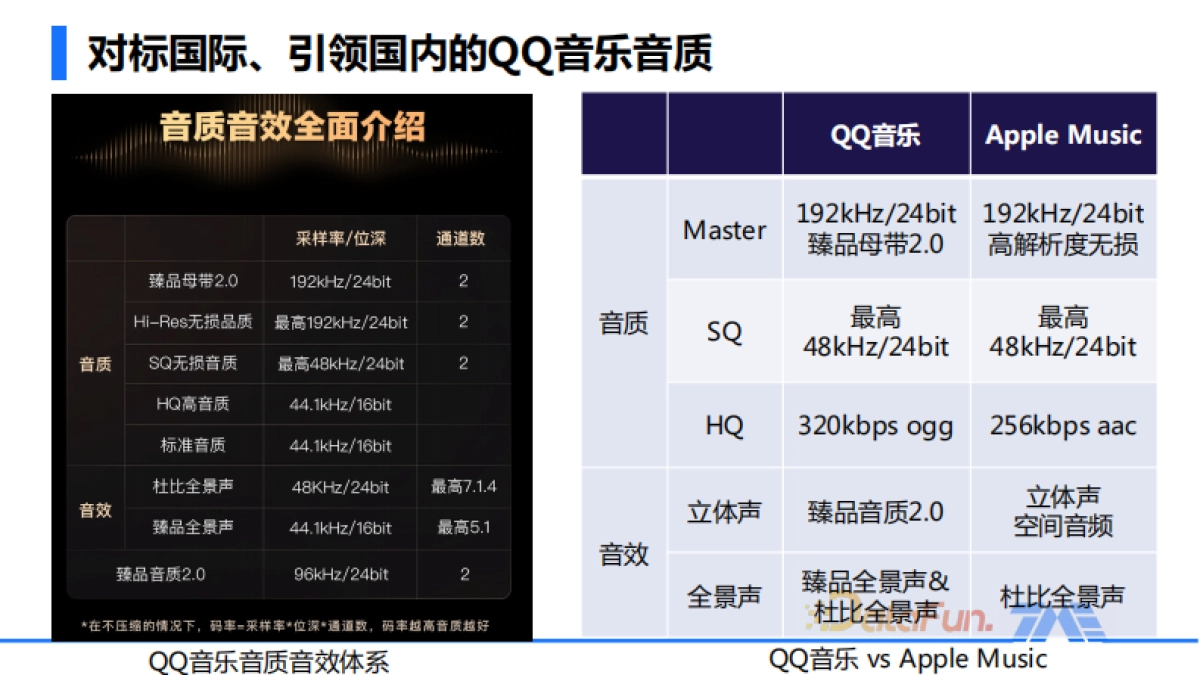The image size is (1200, 675).
Task: Click the 256kbps aac cell
Action: coord(1063,425)
